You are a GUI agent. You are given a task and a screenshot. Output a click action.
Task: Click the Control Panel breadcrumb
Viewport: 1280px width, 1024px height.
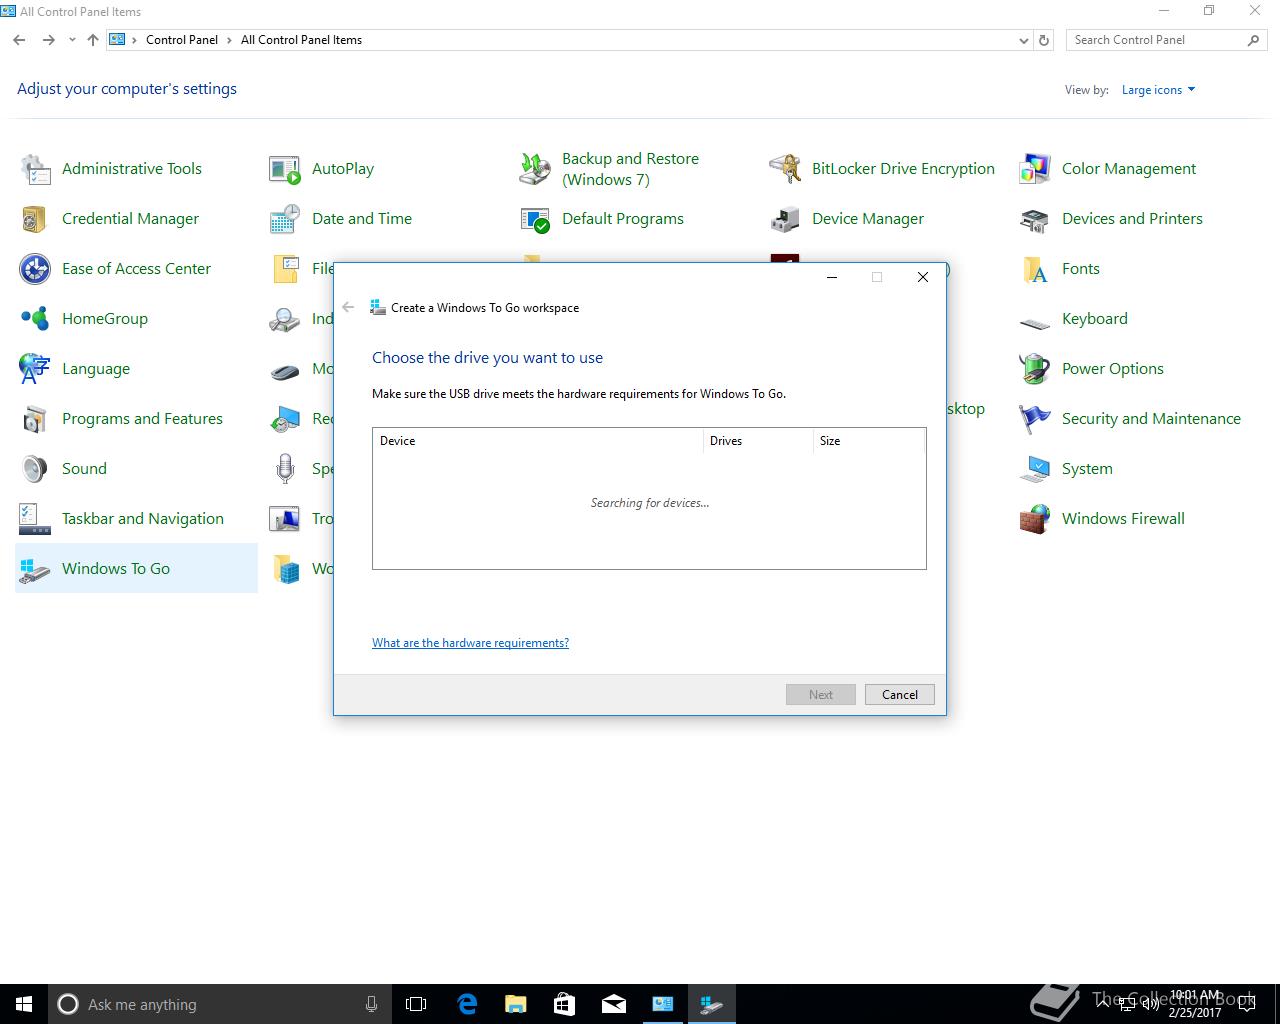(182, 40)
